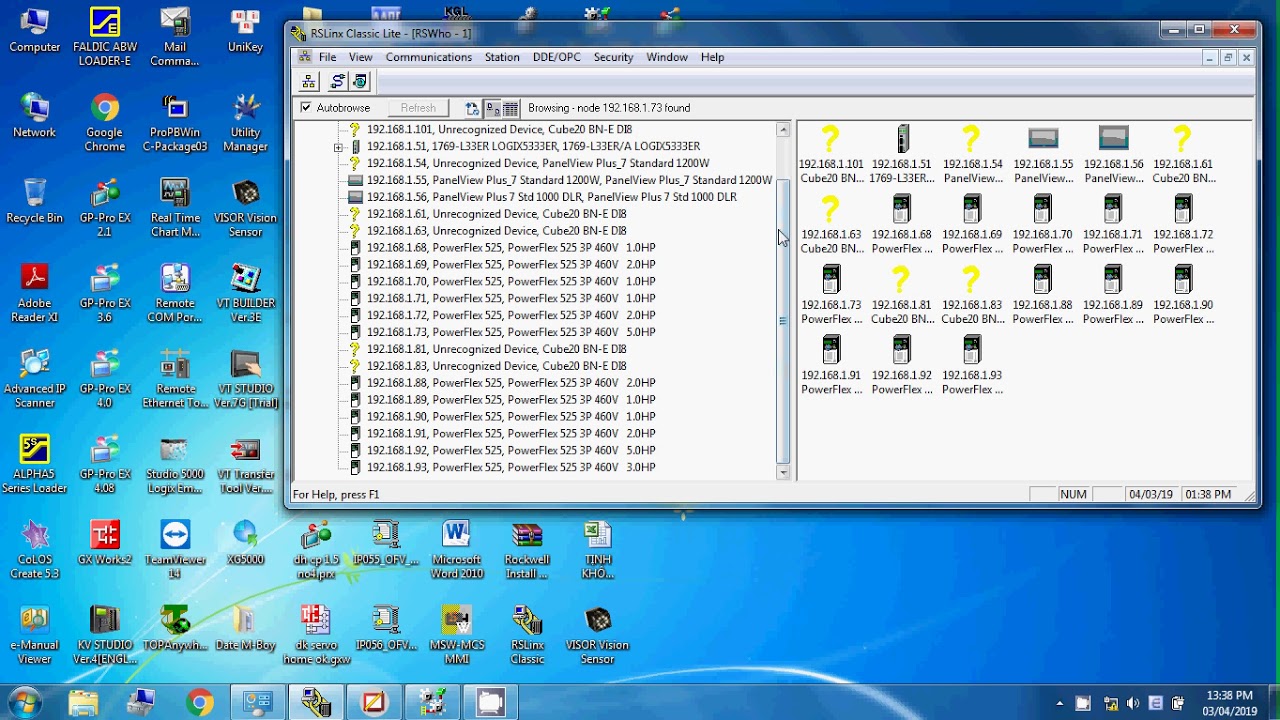Open the Communications menu

[428, 57]
